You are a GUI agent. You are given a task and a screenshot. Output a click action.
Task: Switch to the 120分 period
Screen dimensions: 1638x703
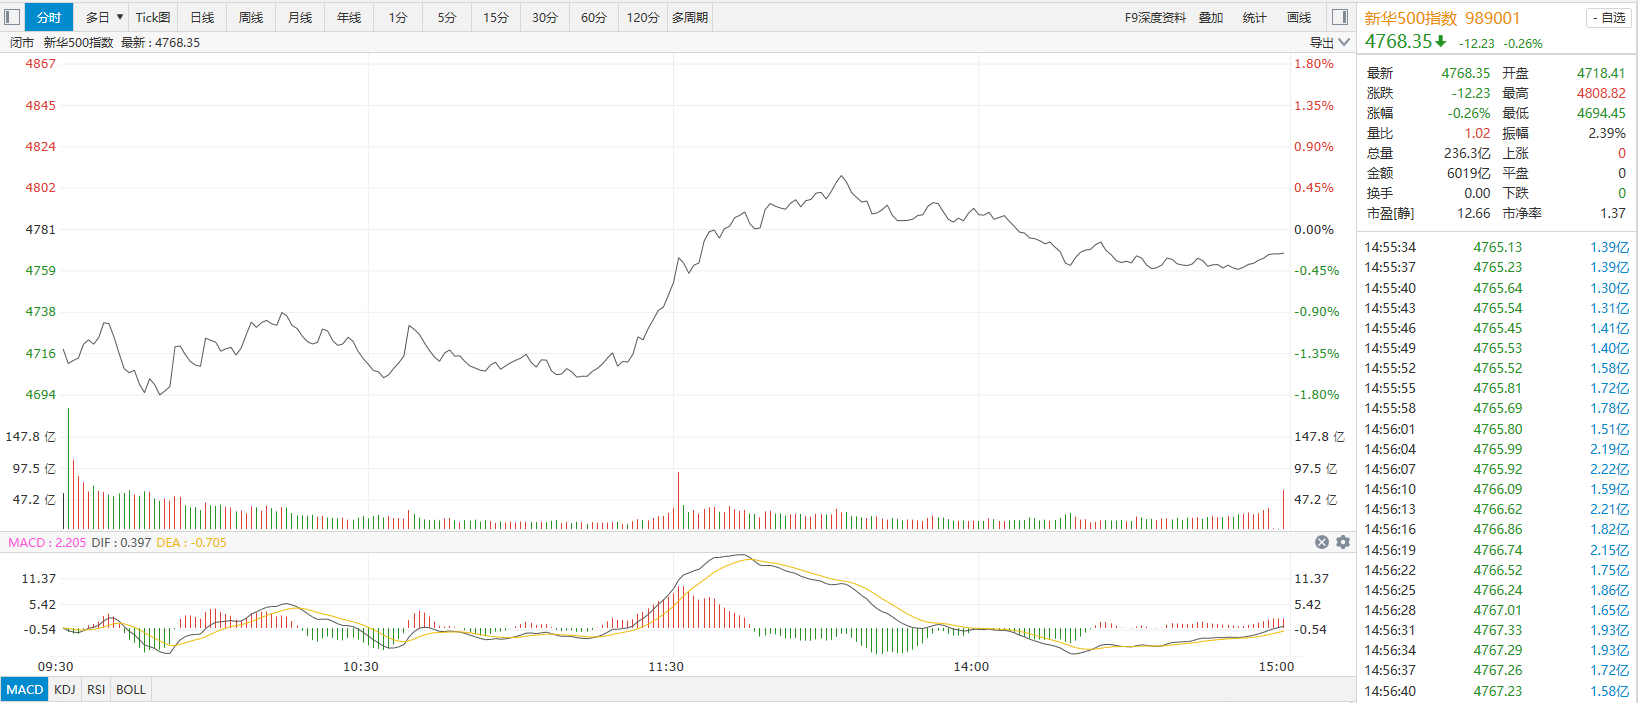[643, 17]
